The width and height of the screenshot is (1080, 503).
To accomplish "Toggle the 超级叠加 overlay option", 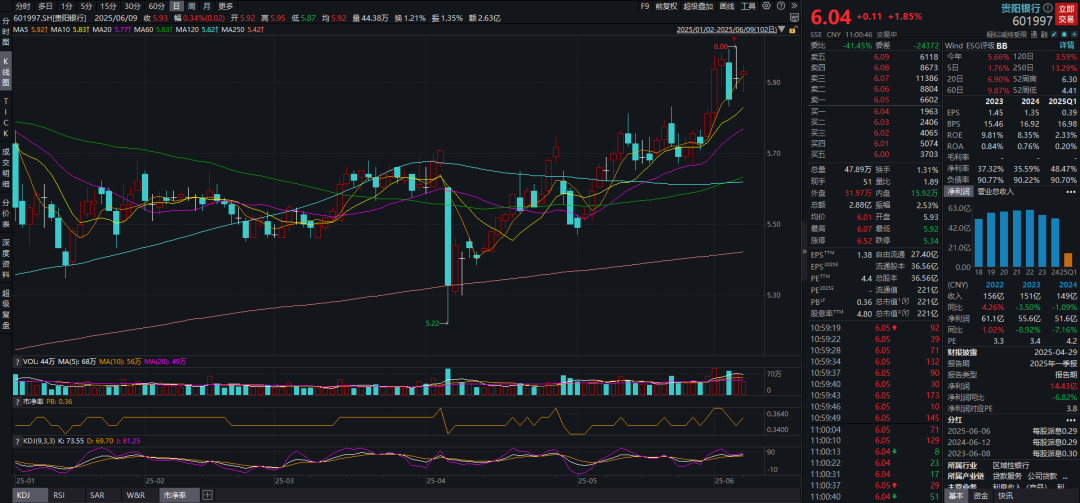I will pos(700,6).
